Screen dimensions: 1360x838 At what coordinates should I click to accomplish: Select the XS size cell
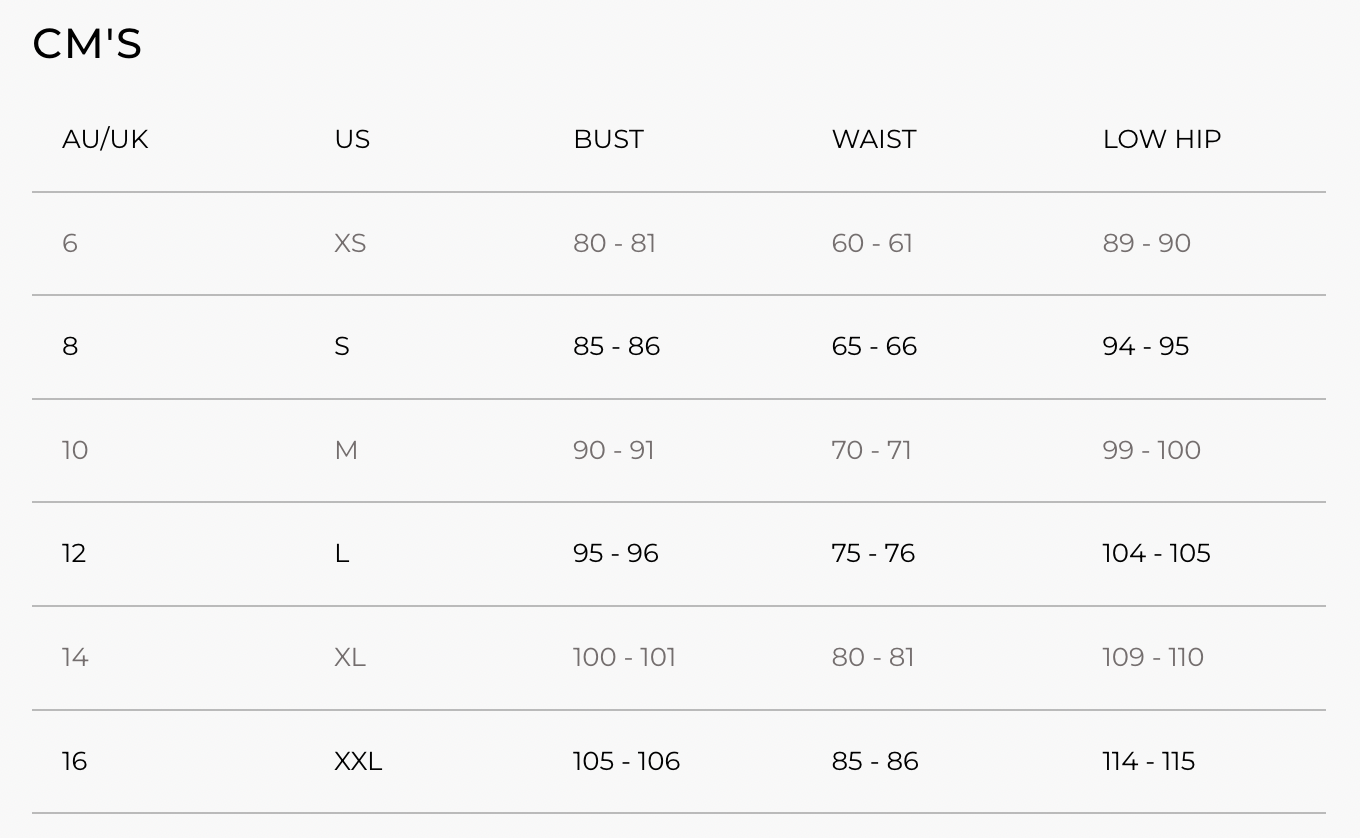pyautogui.click(x=350, y=243)
